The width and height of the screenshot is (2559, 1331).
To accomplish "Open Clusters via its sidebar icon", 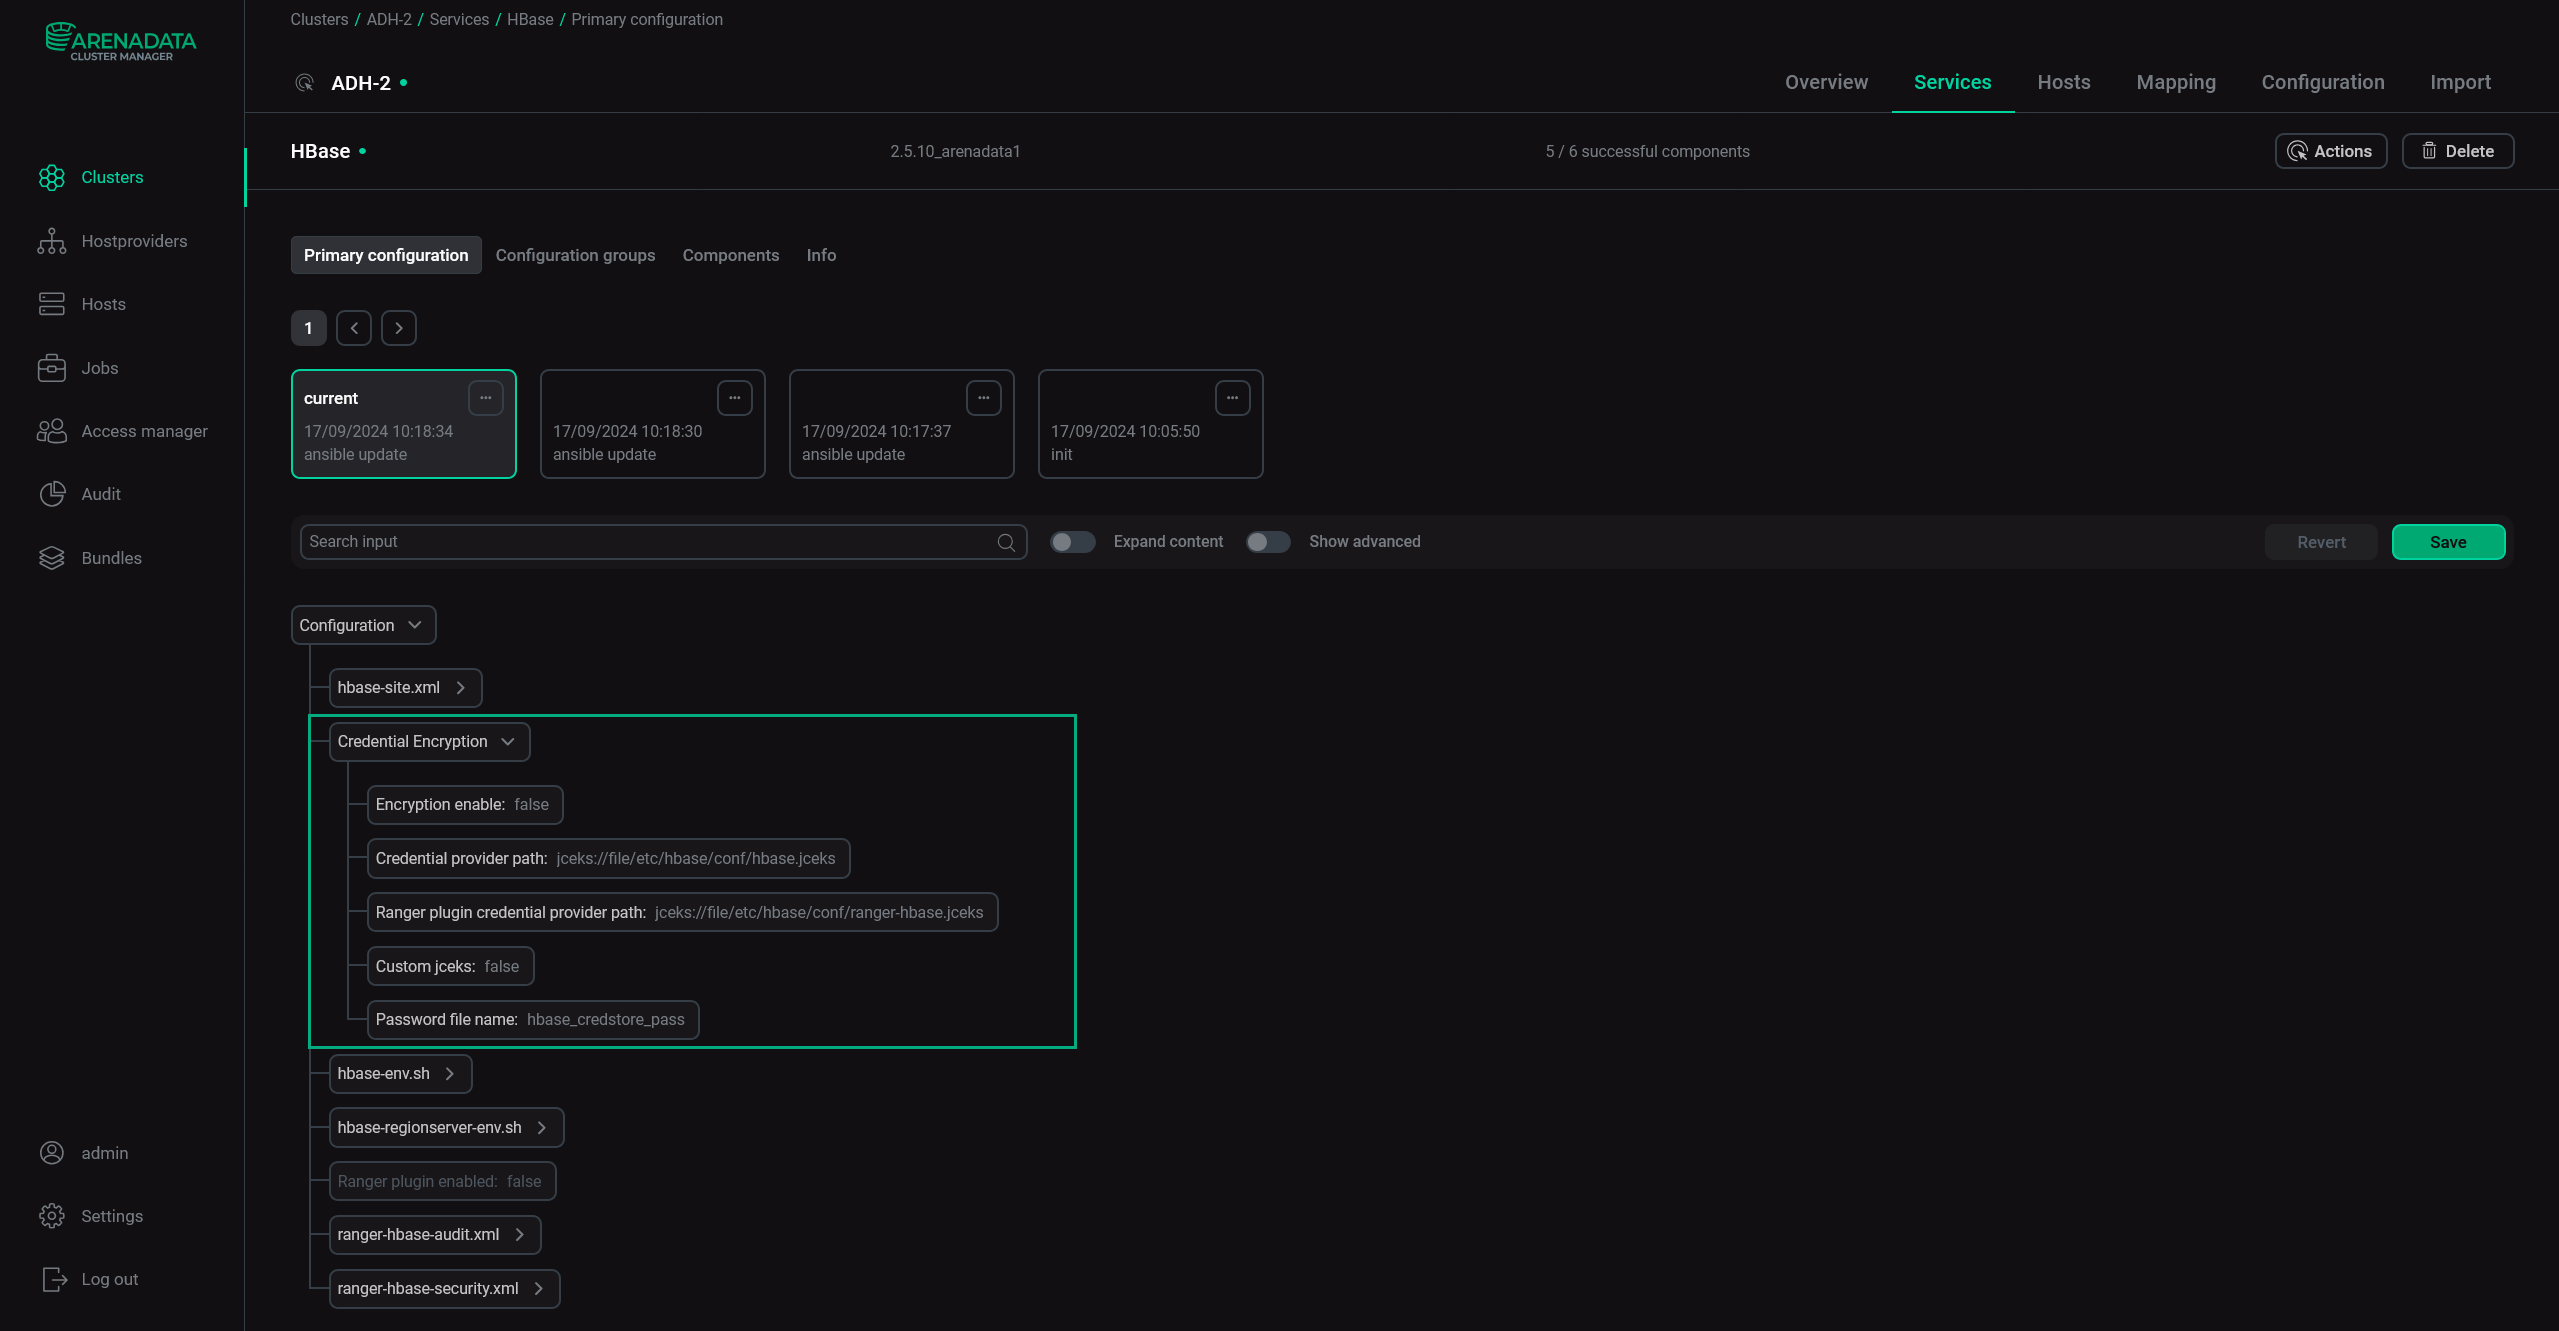I will [52, 178].
